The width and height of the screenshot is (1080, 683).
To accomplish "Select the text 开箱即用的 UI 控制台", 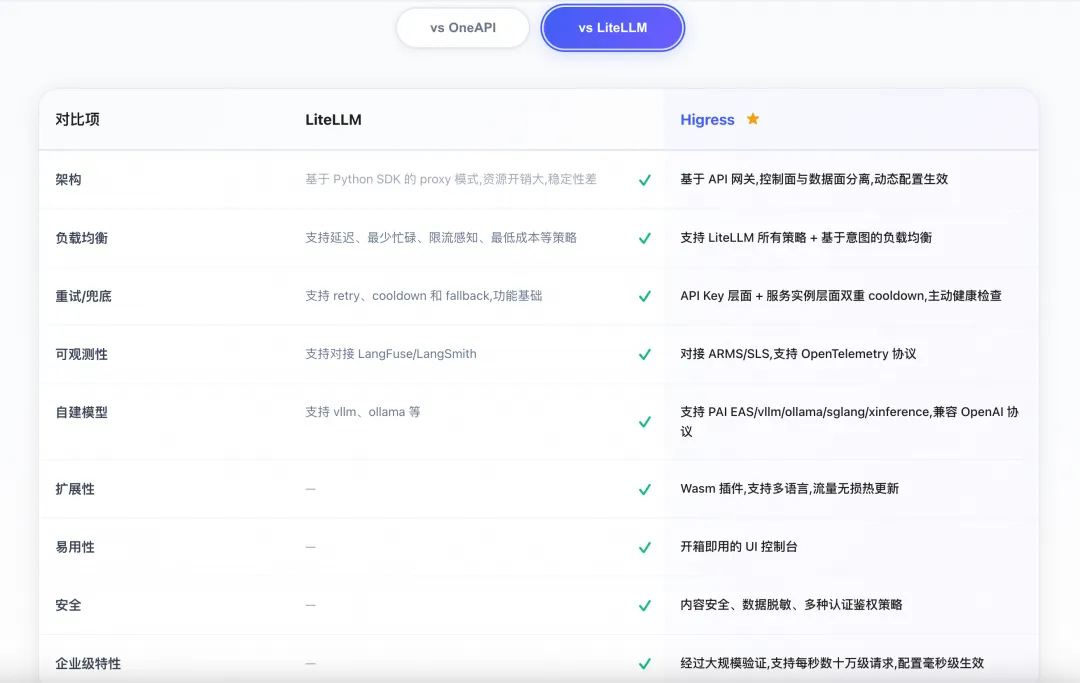I will (739, 547).
